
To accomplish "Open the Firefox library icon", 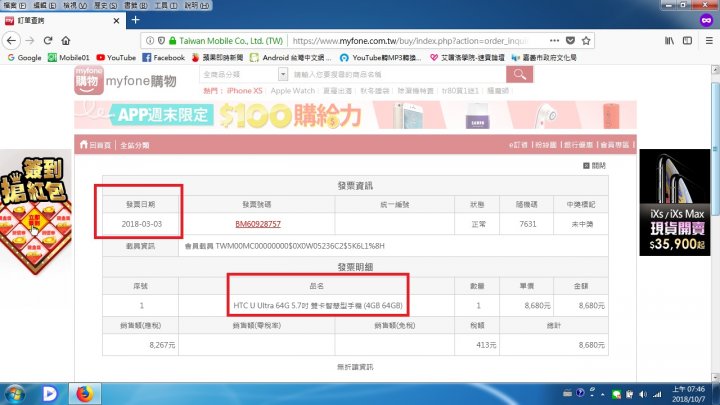I will pyautogui.click(x=669, y=40).
